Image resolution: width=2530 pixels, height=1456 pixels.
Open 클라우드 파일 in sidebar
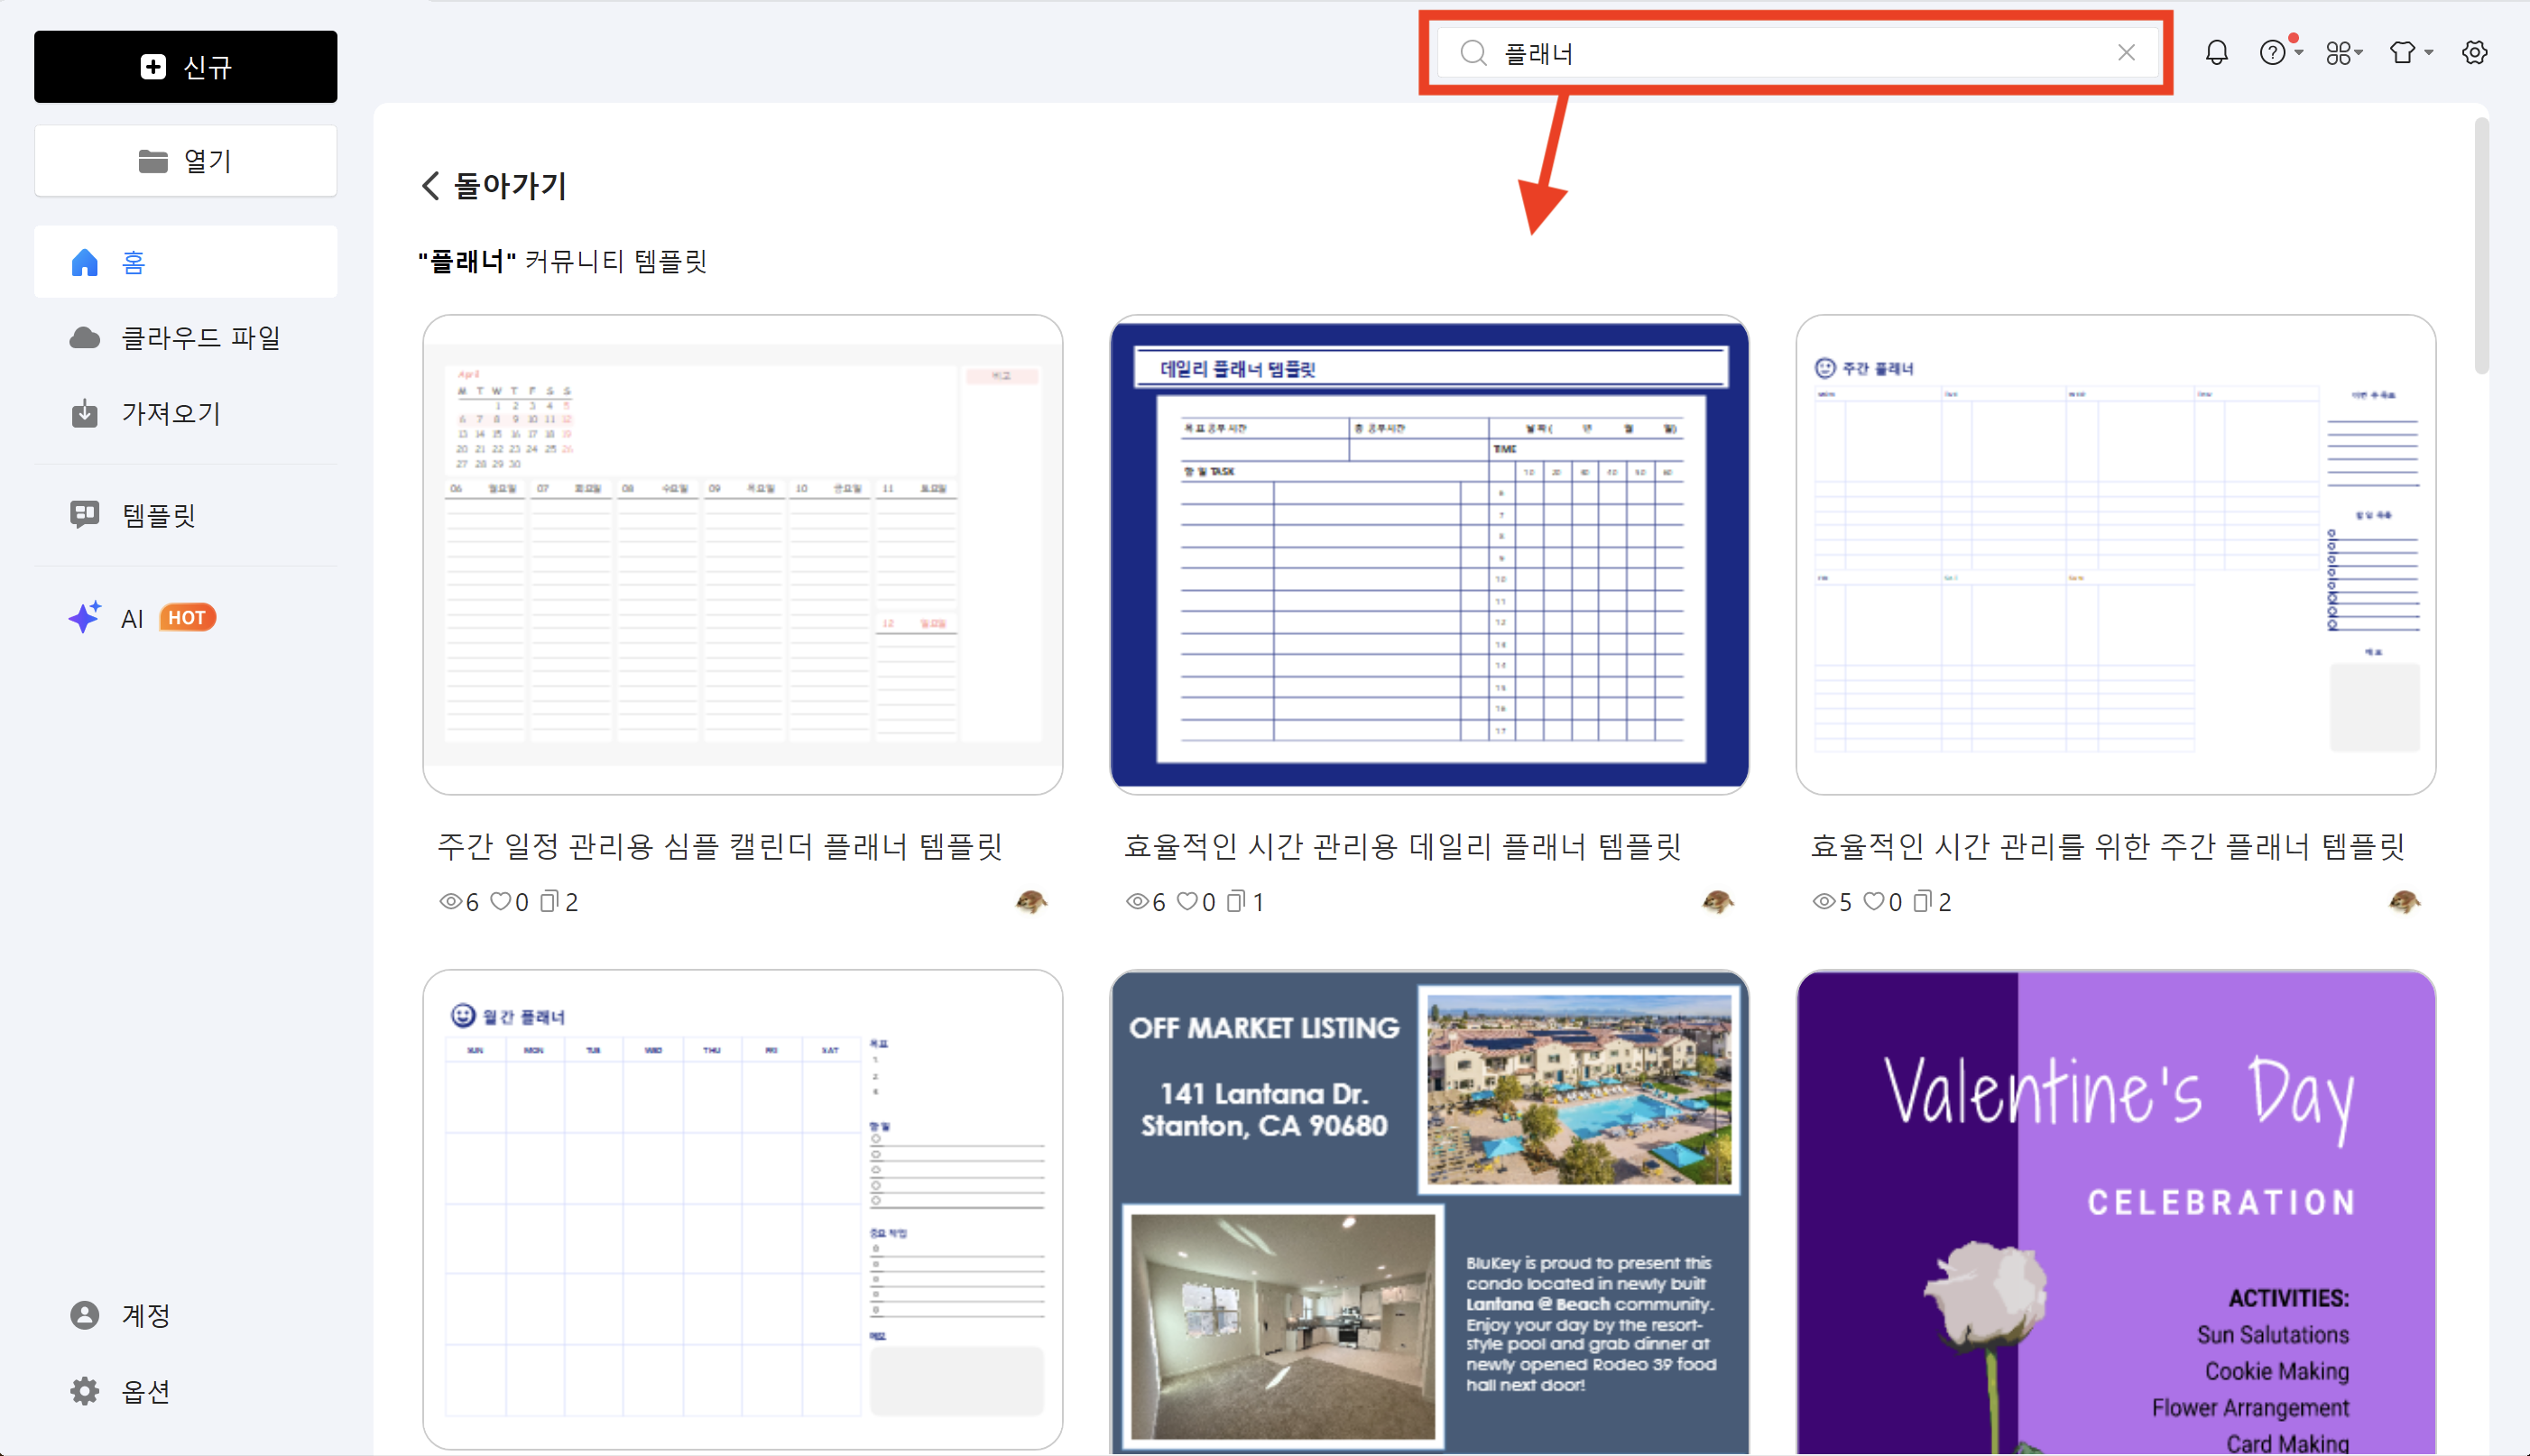point(200,338)
